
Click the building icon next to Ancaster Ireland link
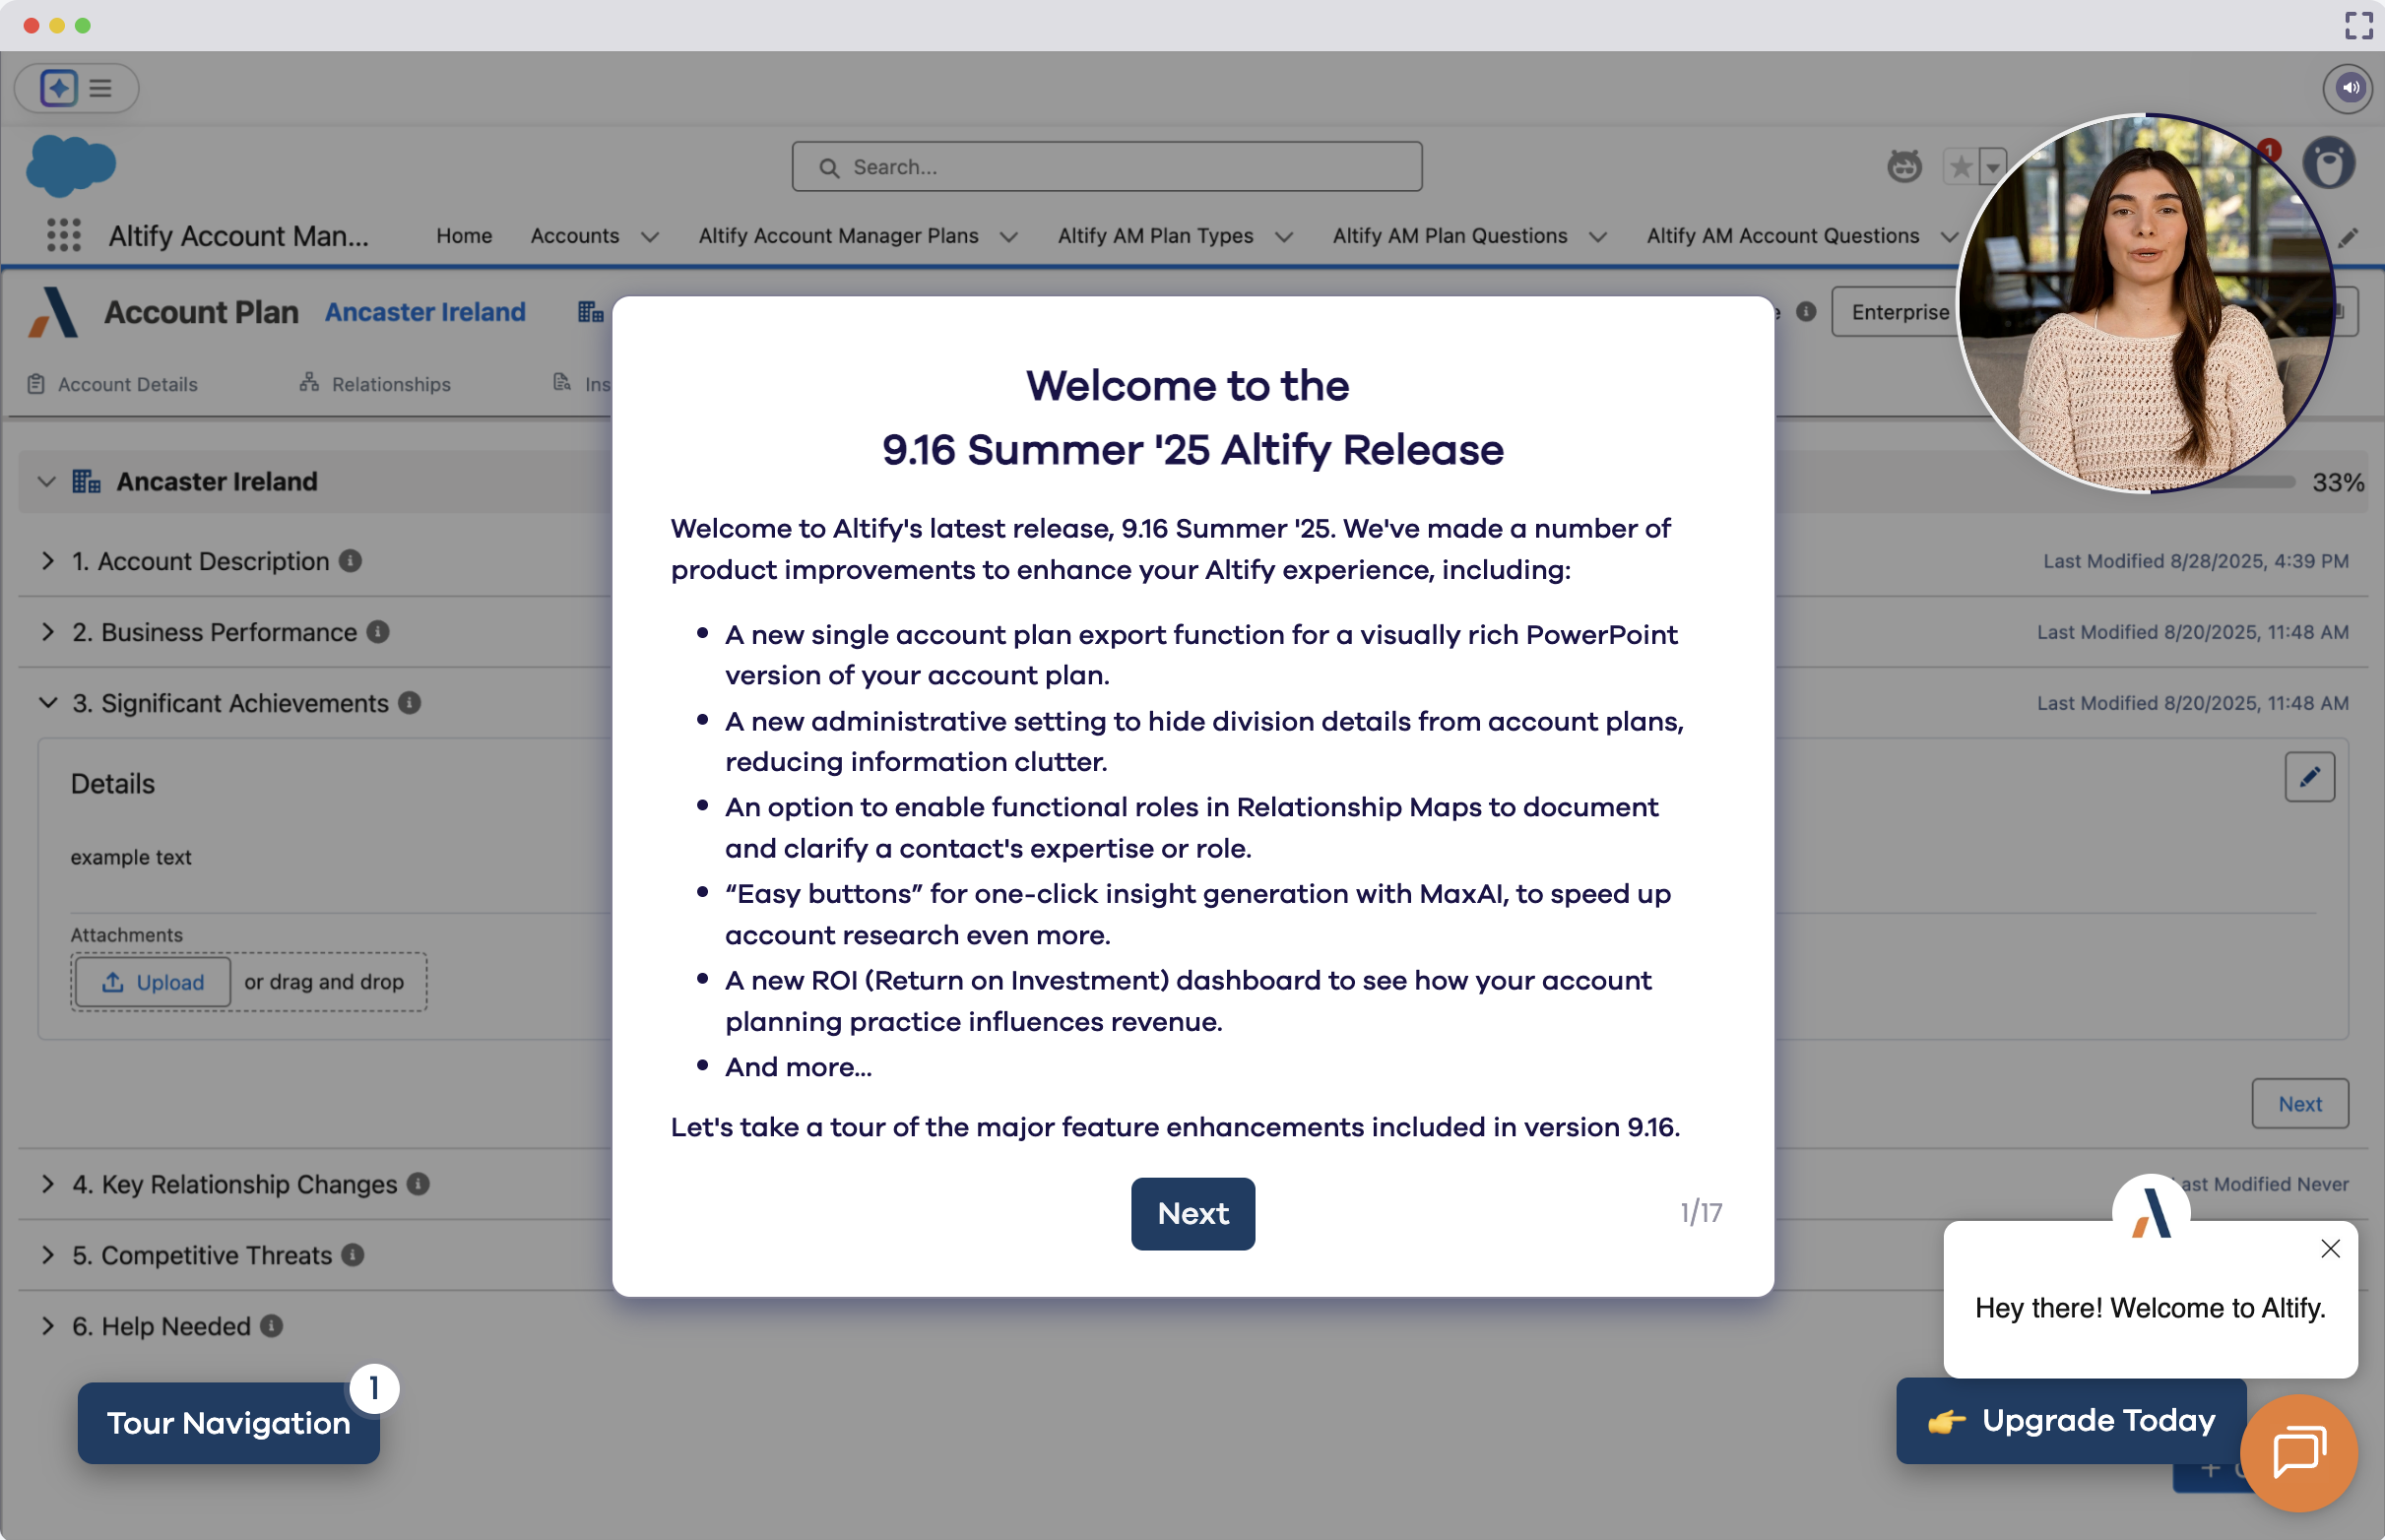click(x=590, y=312)
